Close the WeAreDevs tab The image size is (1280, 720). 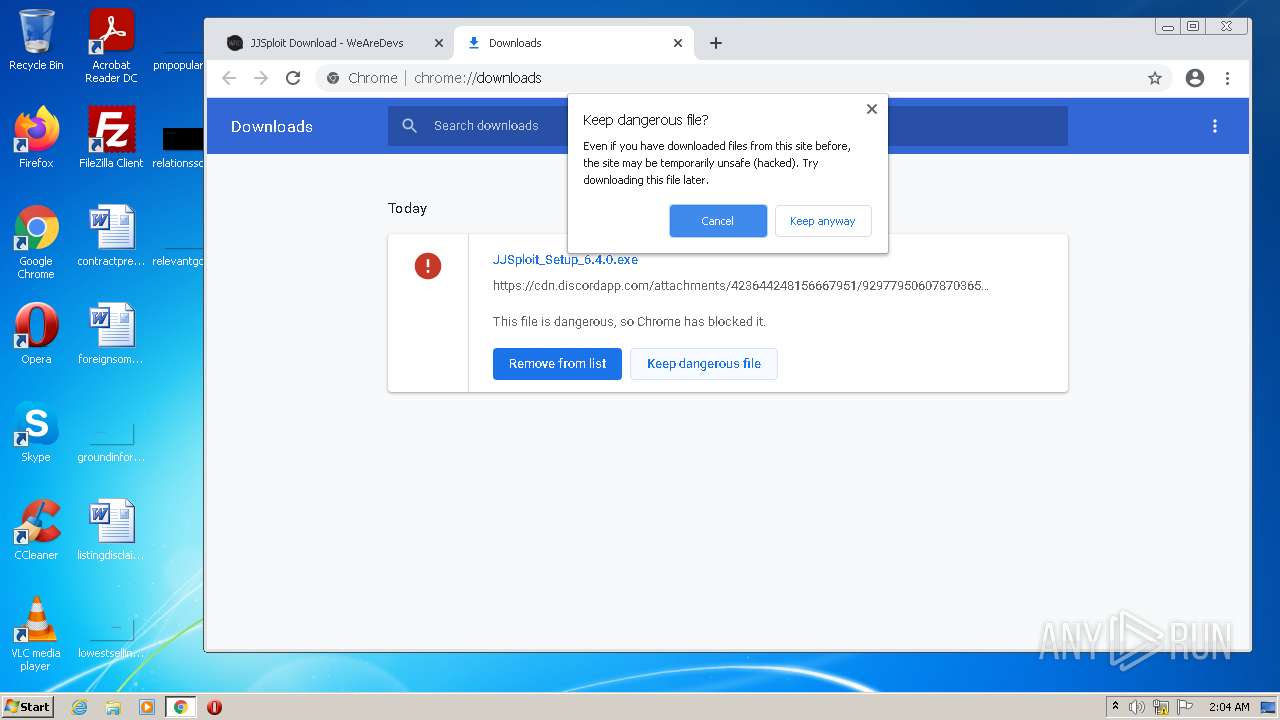point(439,43)
